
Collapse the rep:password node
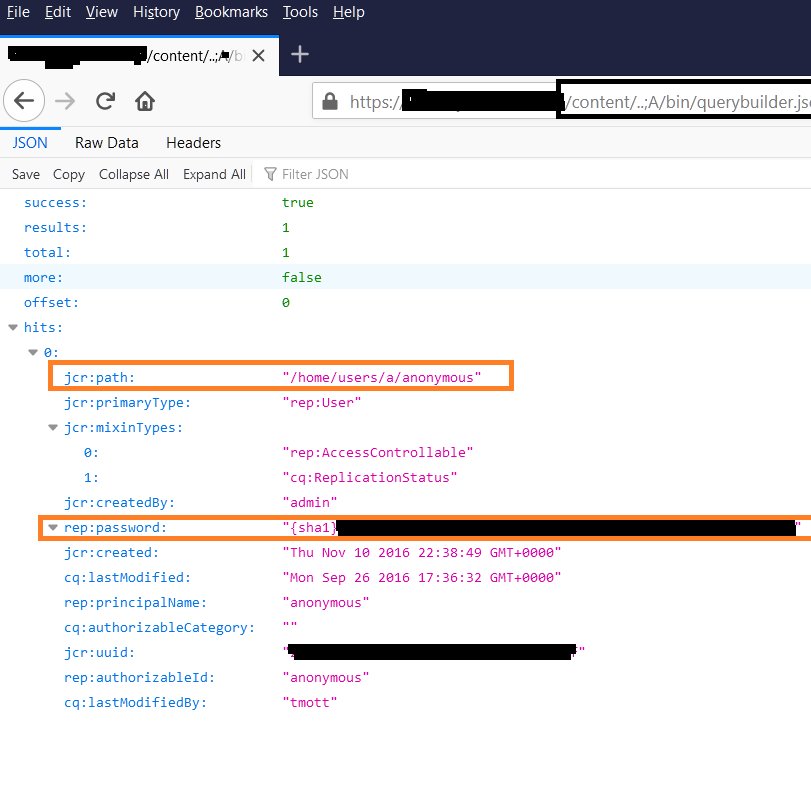[x=53, y=528]
